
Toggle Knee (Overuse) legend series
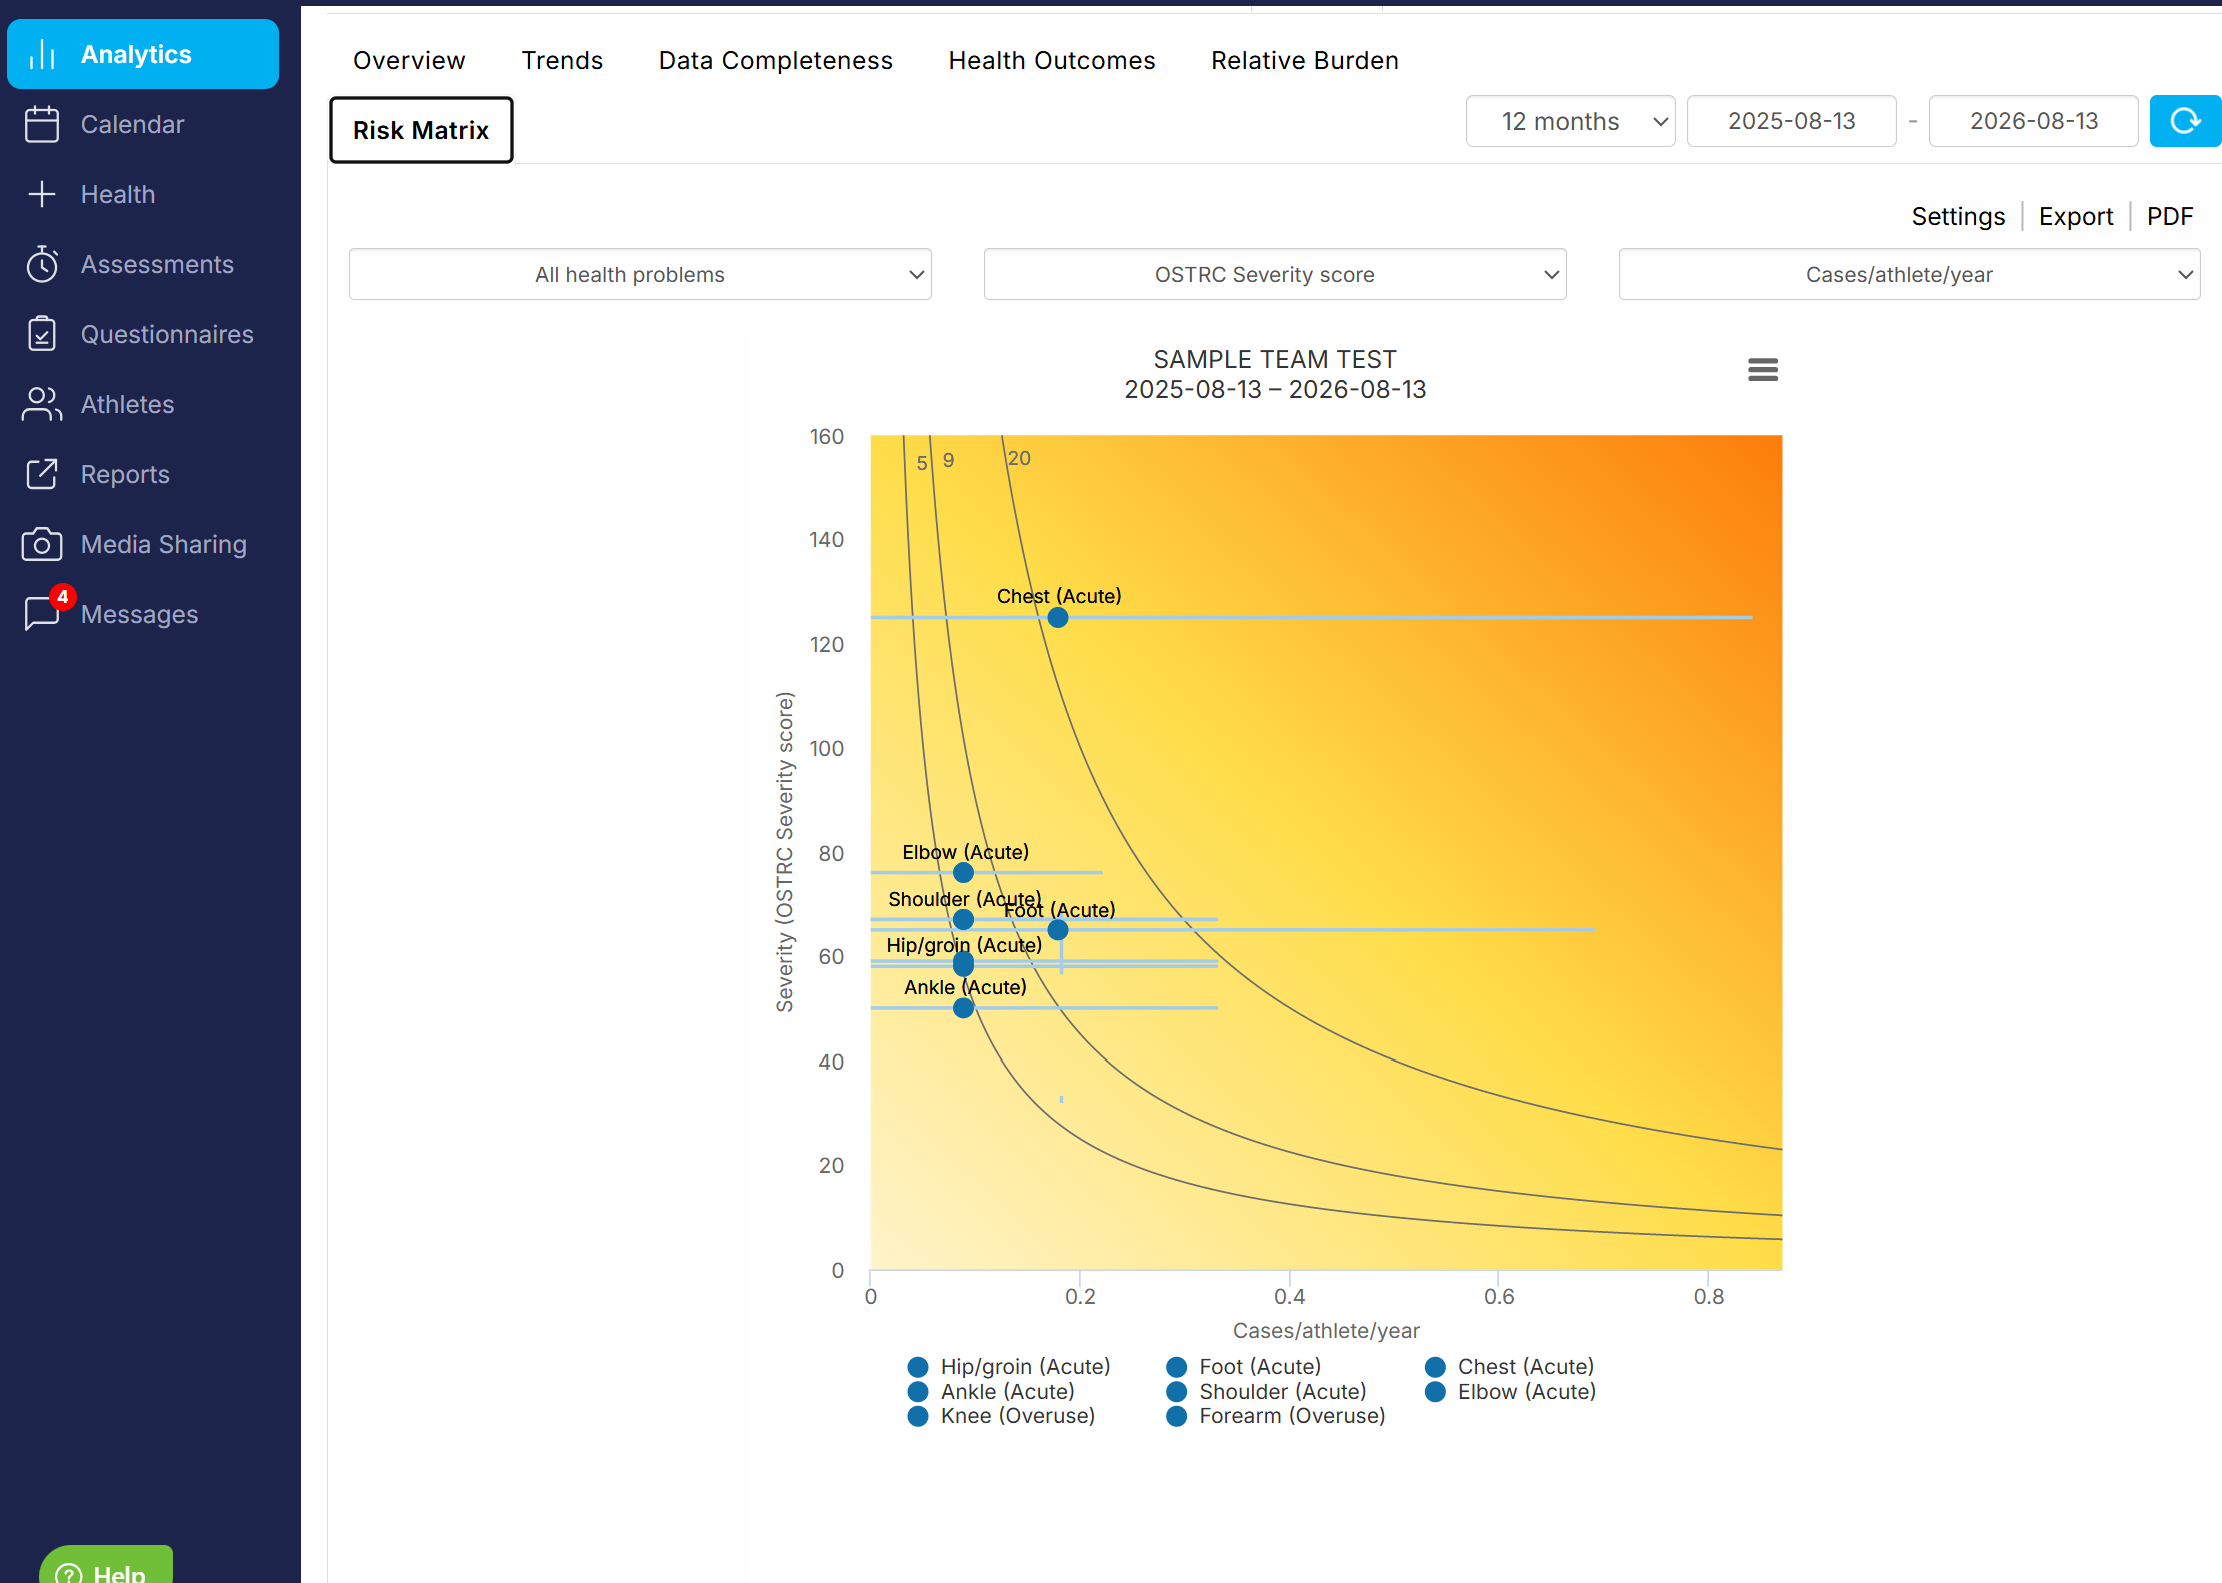pos(1002,1416)
